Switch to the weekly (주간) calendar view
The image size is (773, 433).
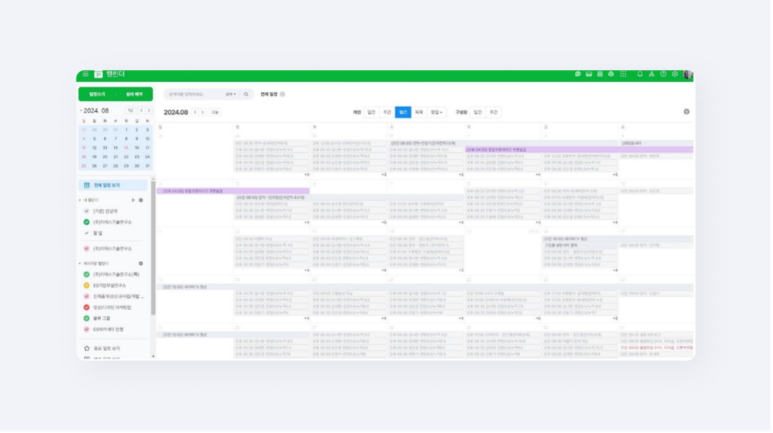pos(387,113)
